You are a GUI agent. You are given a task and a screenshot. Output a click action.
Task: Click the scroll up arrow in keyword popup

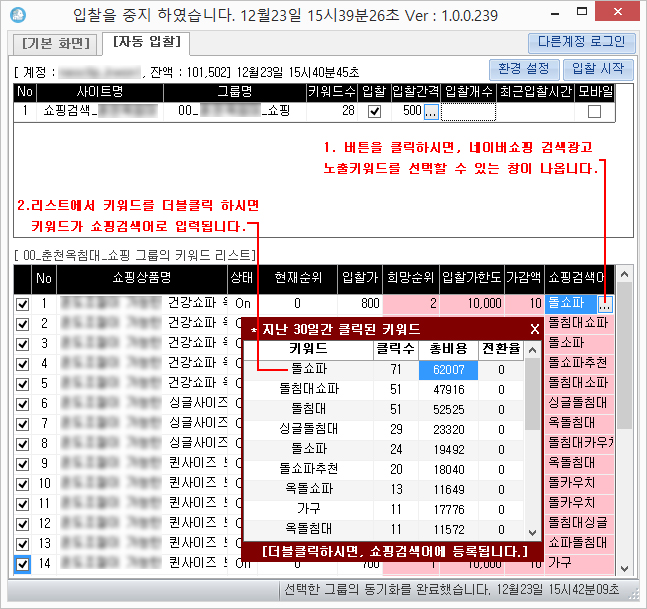(x=533, y=351)
